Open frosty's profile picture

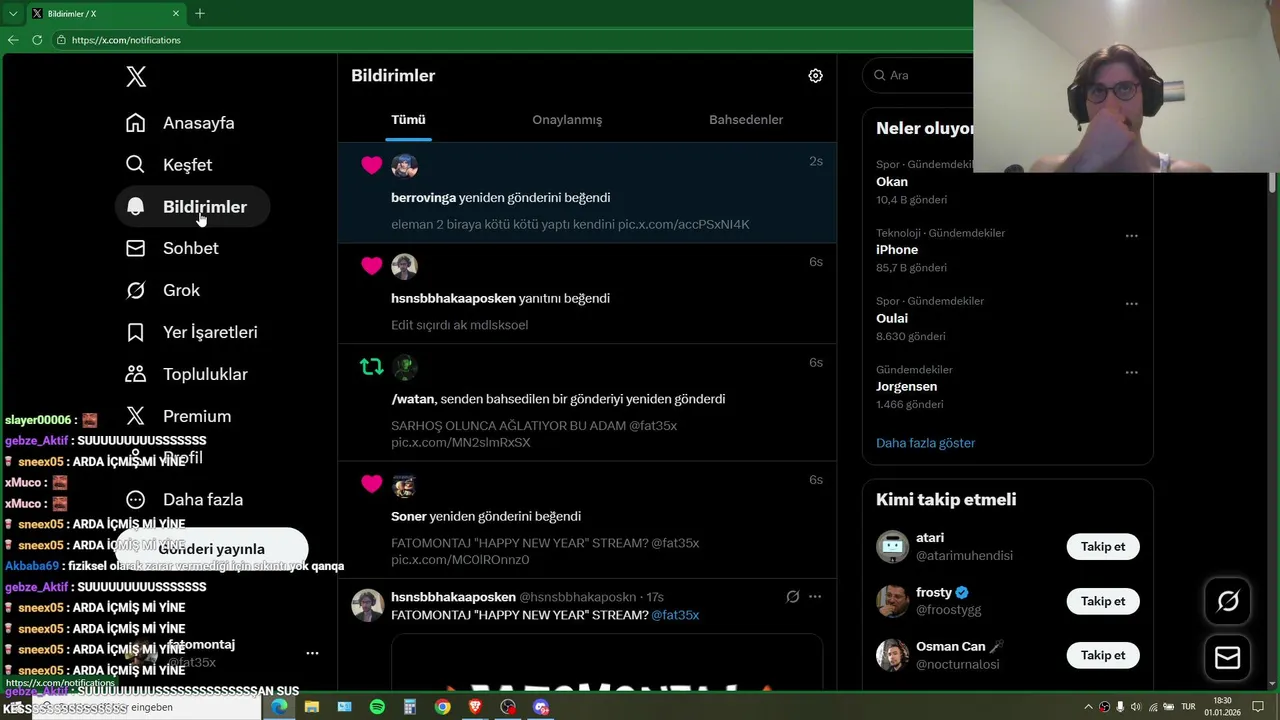tap(892, 601)
